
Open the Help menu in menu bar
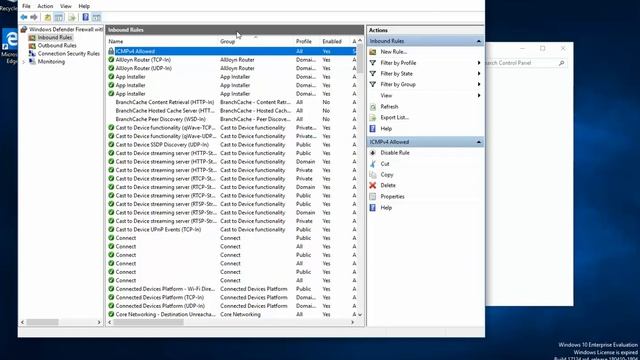84,6
